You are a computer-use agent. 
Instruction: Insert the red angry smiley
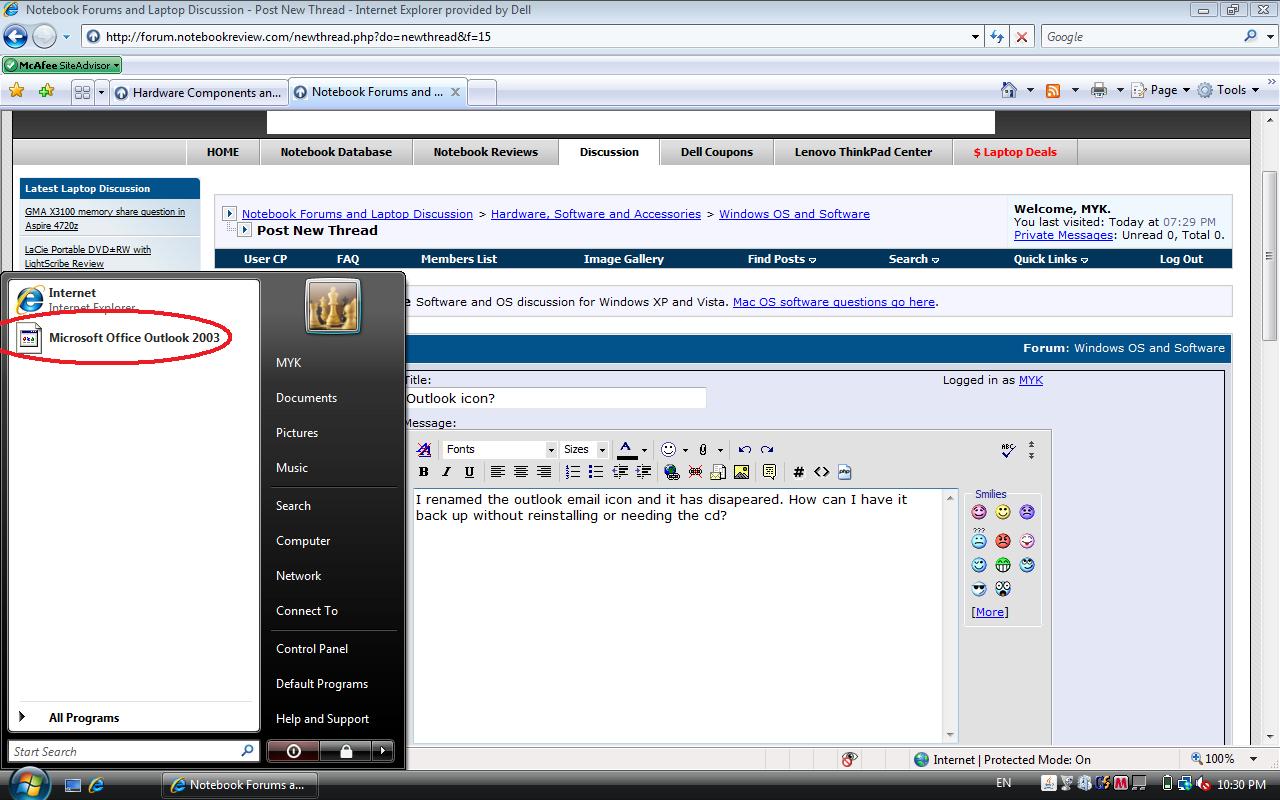(x=1003, y=541)
